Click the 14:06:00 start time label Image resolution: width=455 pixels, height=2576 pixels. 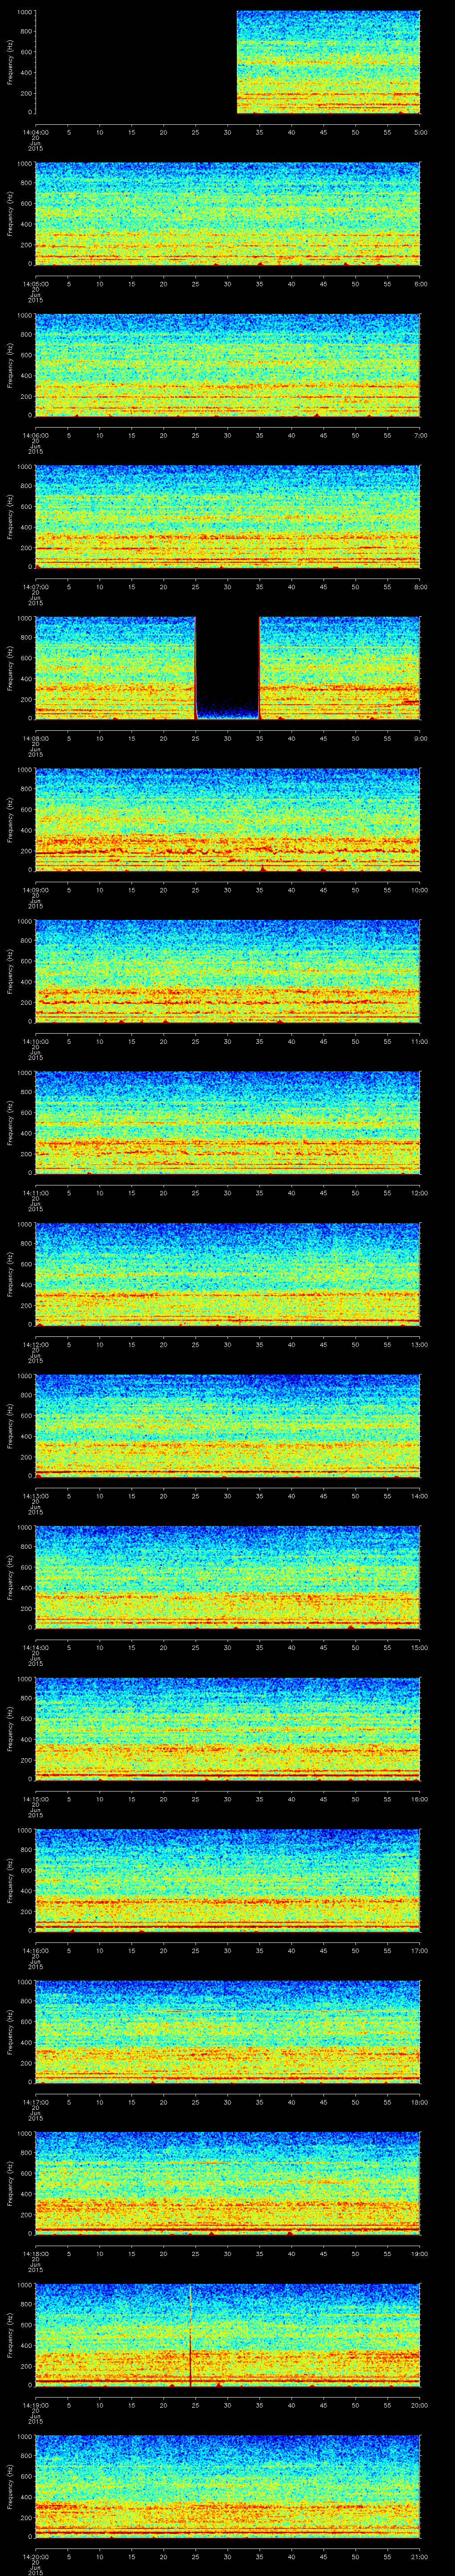pos(36,435)
